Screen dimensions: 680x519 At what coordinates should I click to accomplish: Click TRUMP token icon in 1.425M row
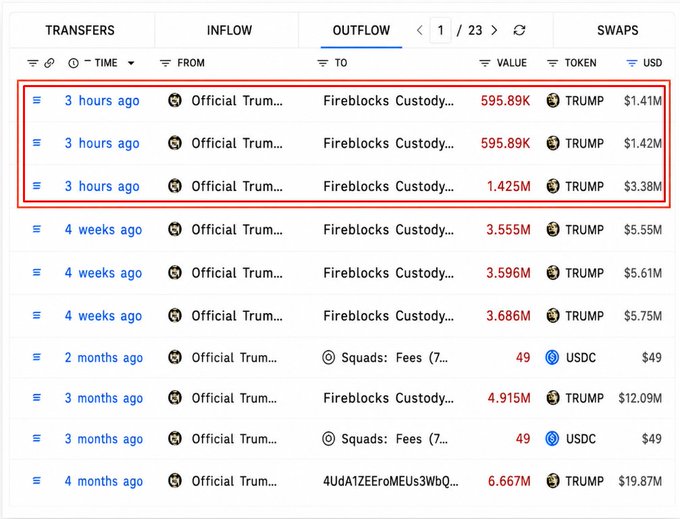(x=552, y=186)
